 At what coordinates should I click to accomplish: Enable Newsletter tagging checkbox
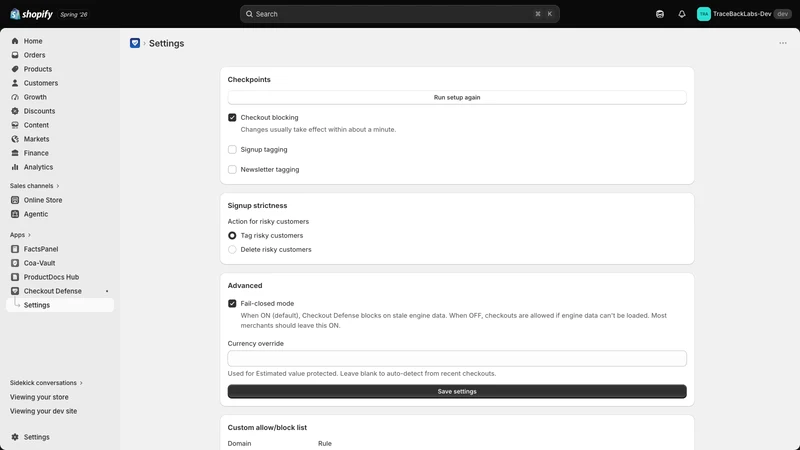pyautogui.click(x=232, y=169)
